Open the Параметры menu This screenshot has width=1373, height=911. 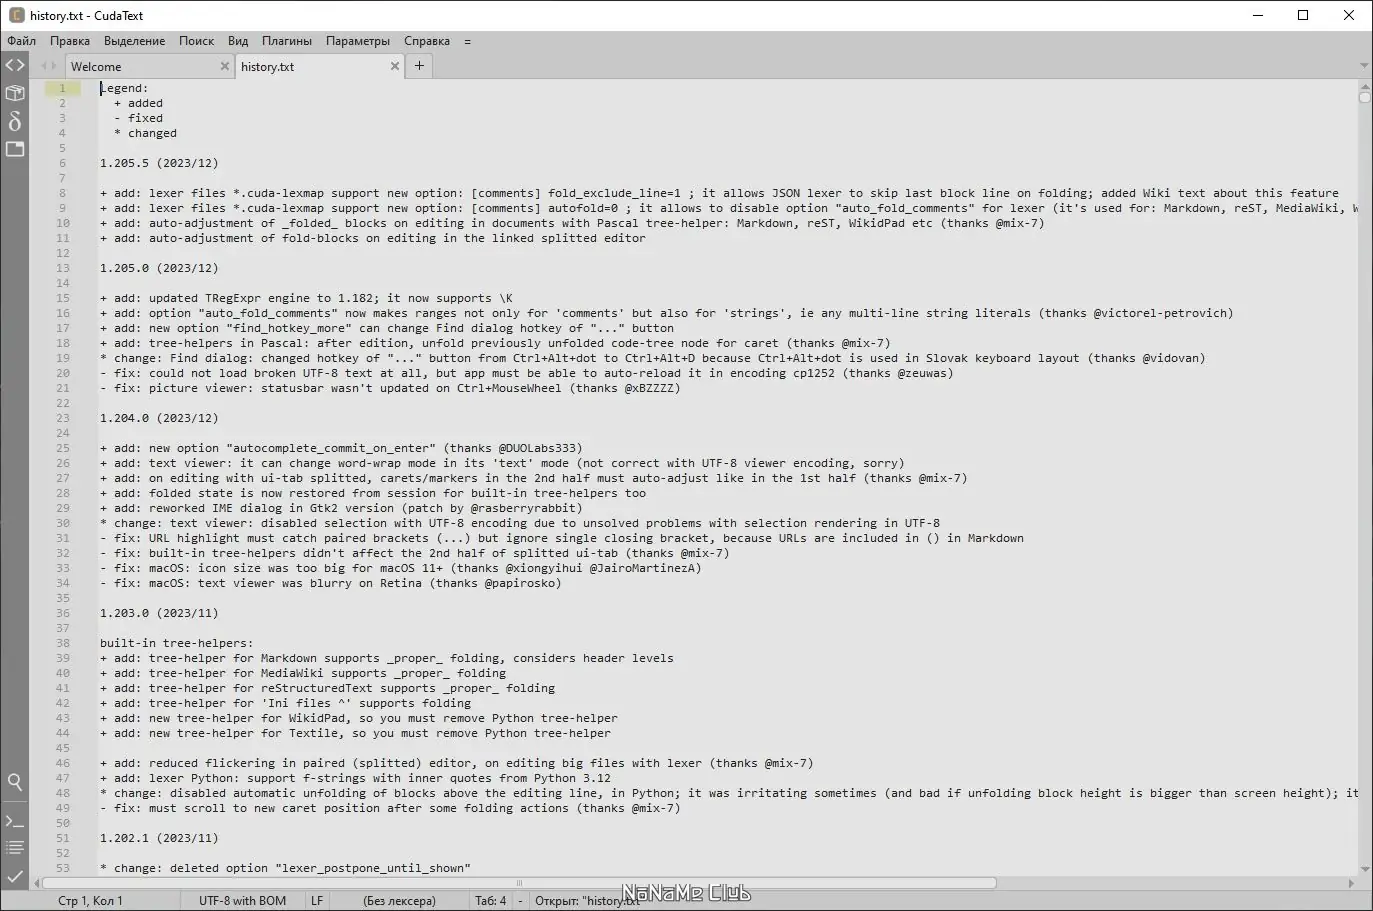(x=358, y=41)
